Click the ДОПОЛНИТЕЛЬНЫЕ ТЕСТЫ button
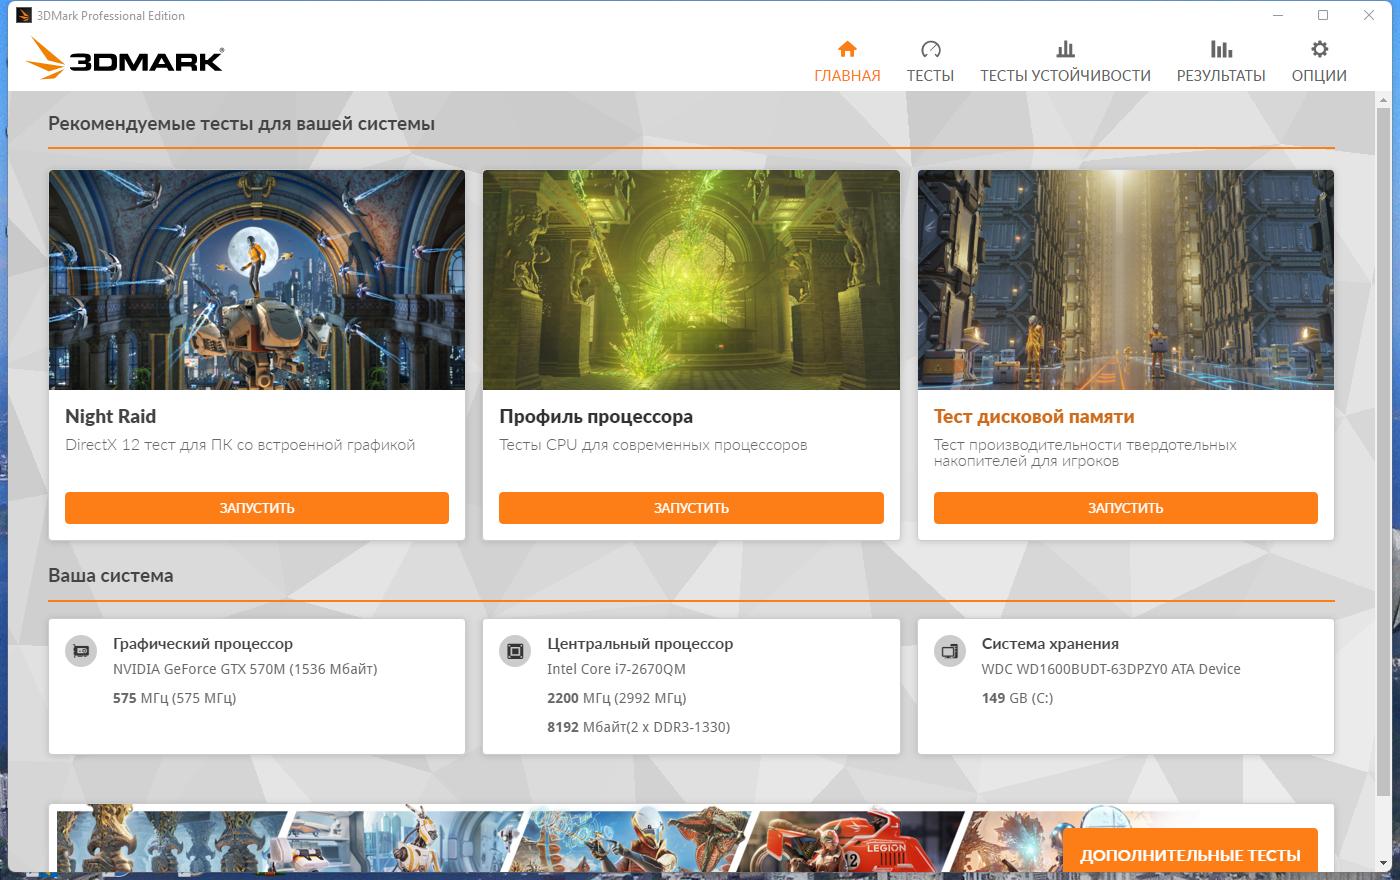This screenshot has width=1400, height=880. pyautogui.click(x=1190, y=853)
